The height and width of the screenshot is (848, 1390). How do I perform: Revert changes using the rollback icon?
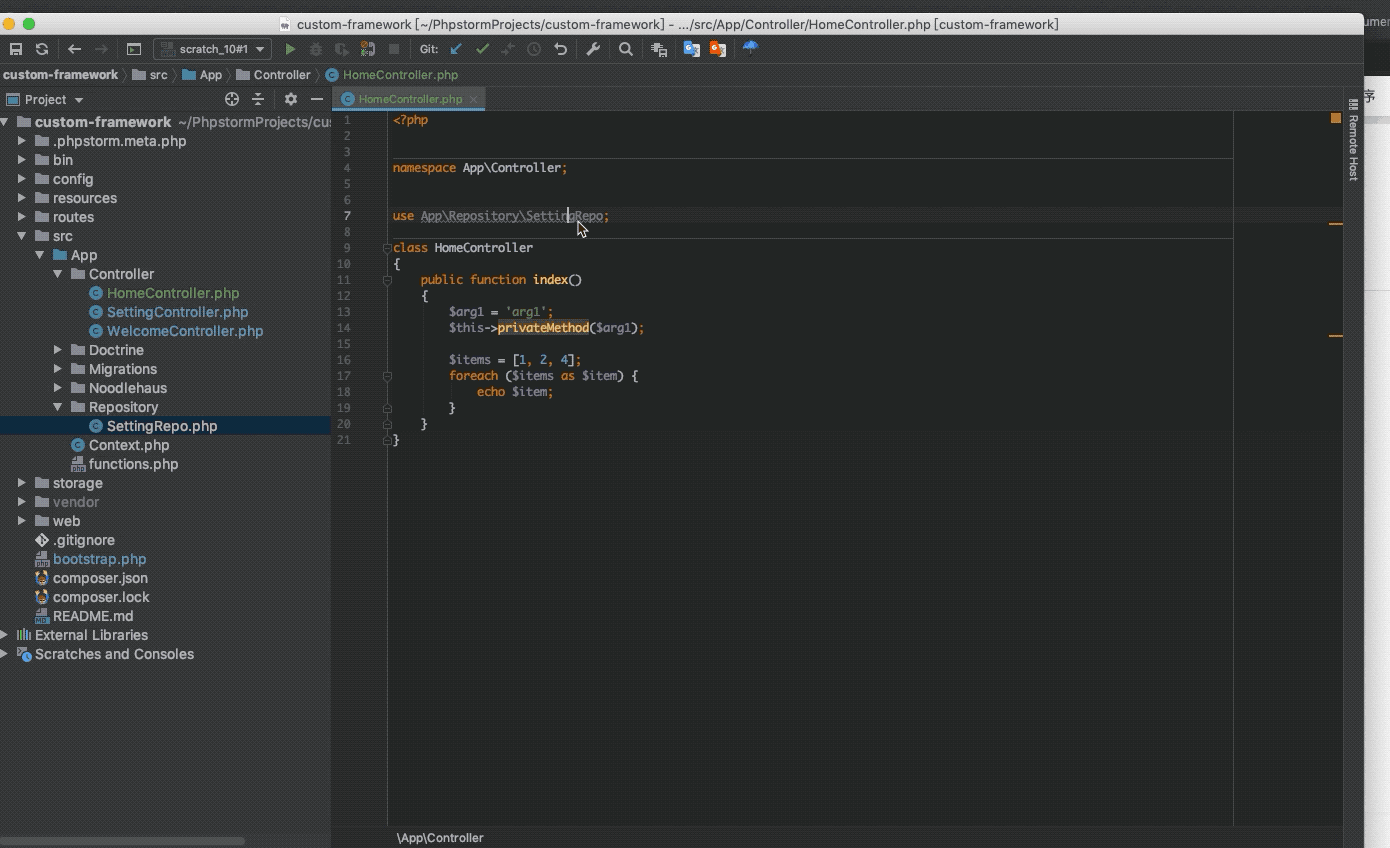tap(560, 49)
